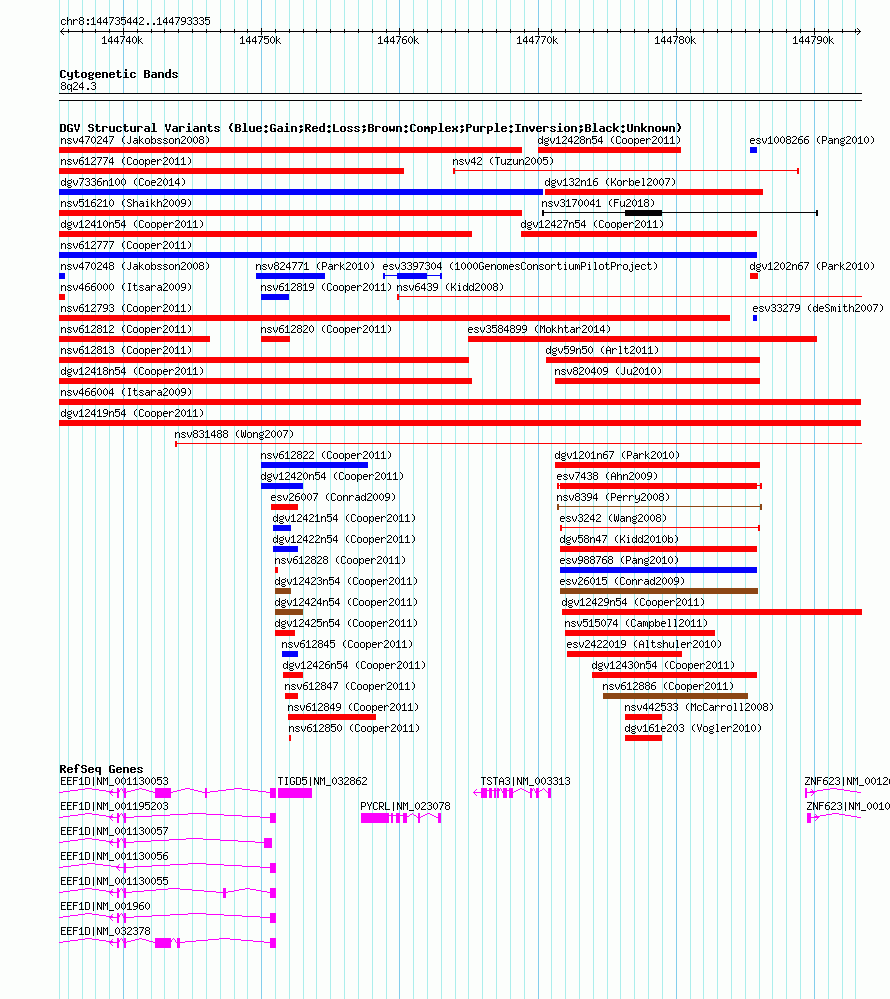
Task: Click the long blue nsv612777 gain bar
Action: click(408, 255)
